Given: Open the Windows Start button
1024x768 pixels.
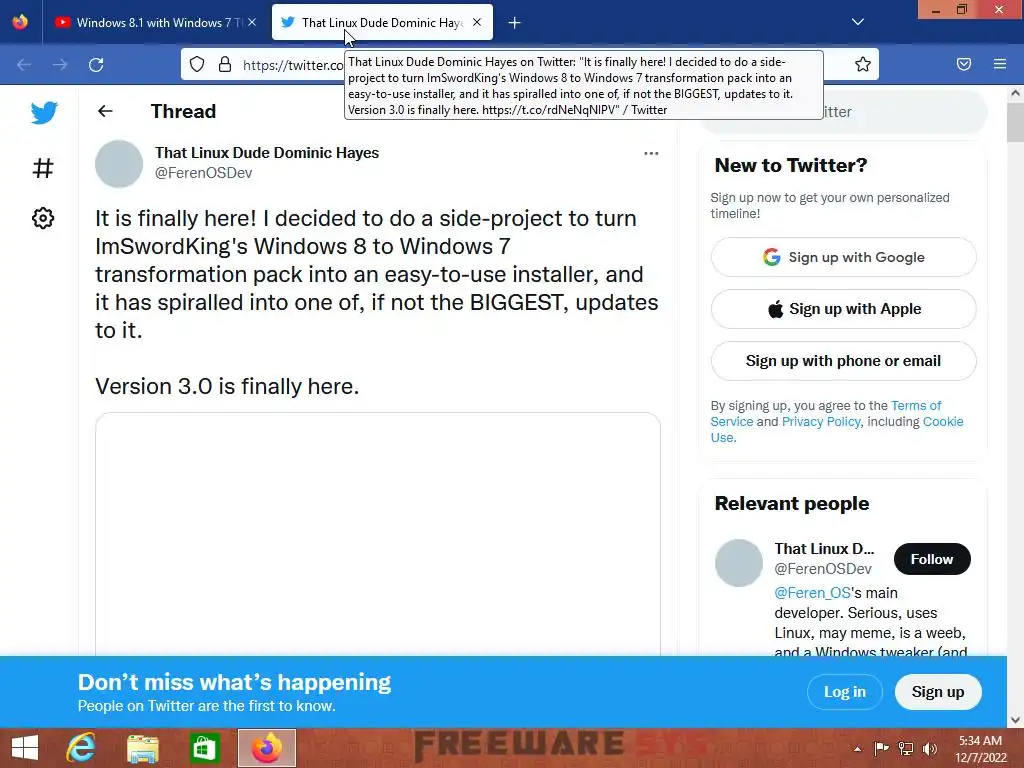Looking at the screenshot, I should (25, 748).
